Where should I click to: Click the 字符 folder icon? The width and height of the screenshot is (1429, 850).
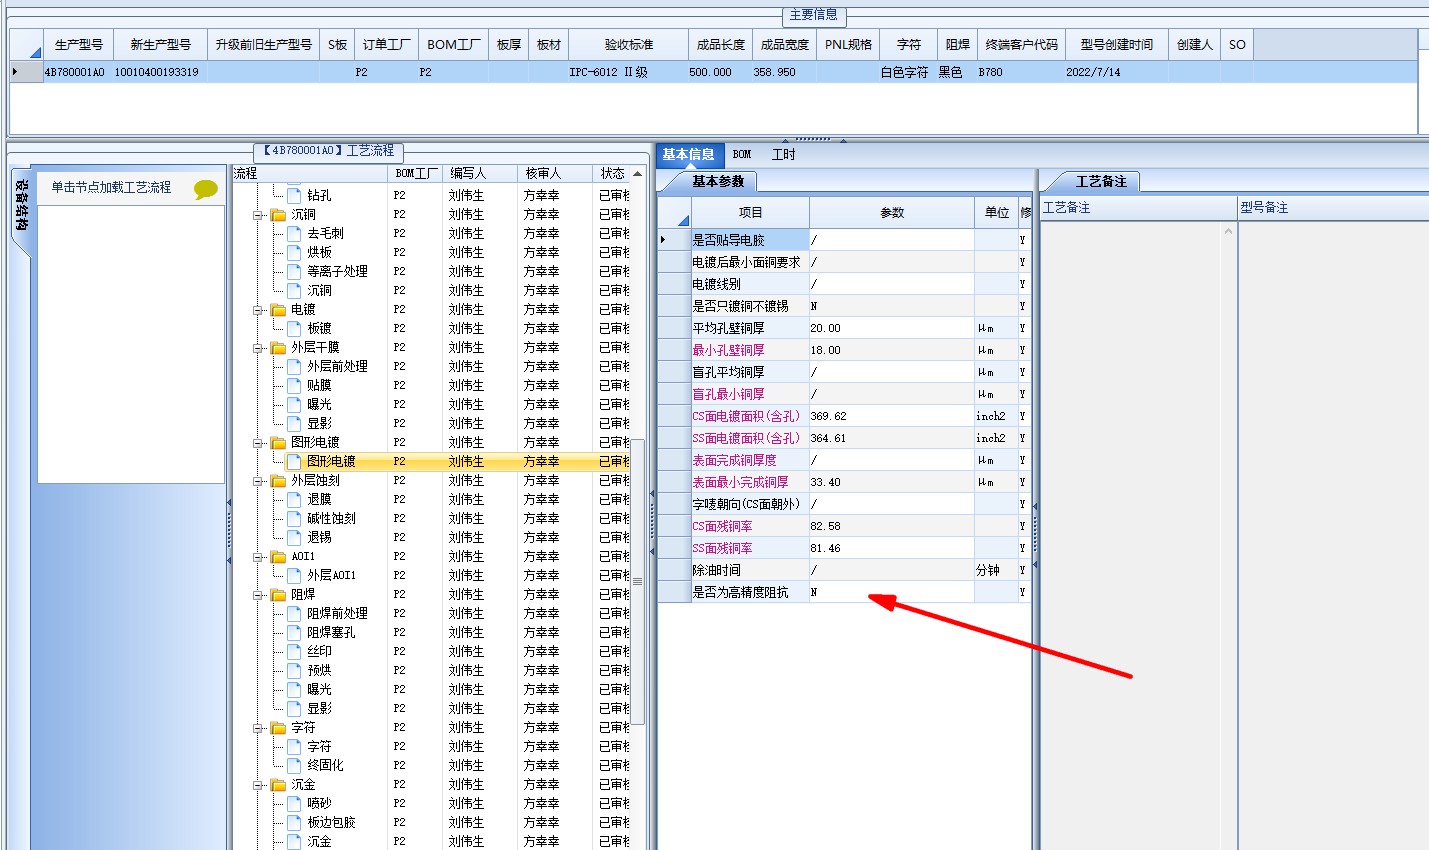pyautogui.click(x=279, y=727)
